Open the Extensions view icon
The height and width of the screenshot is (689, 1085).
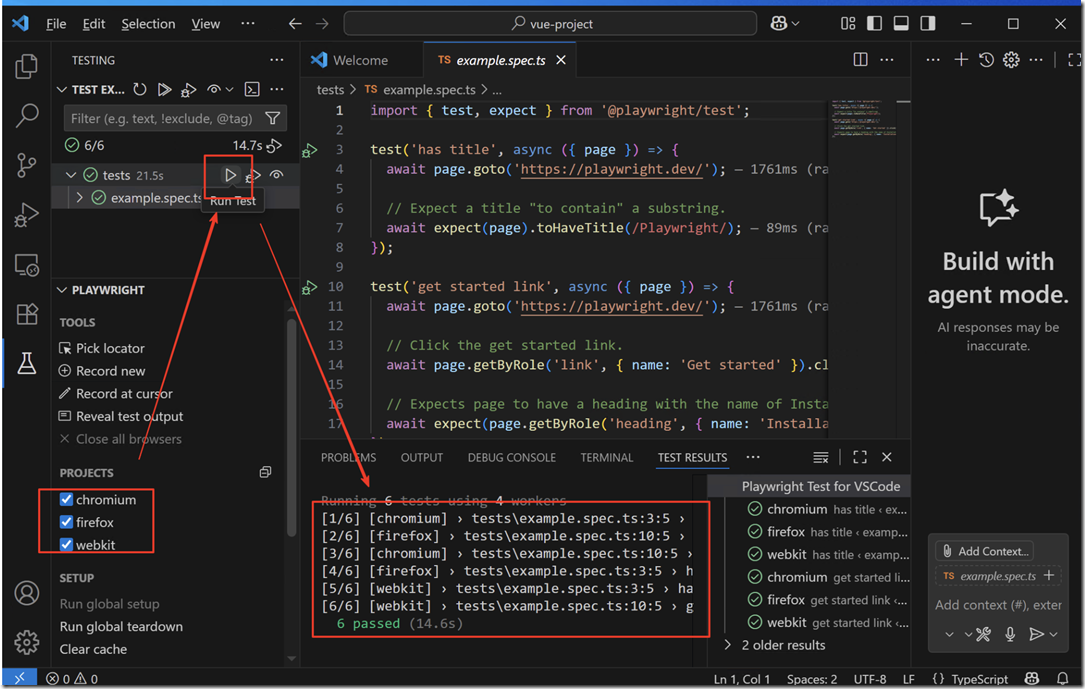[27, 314]
